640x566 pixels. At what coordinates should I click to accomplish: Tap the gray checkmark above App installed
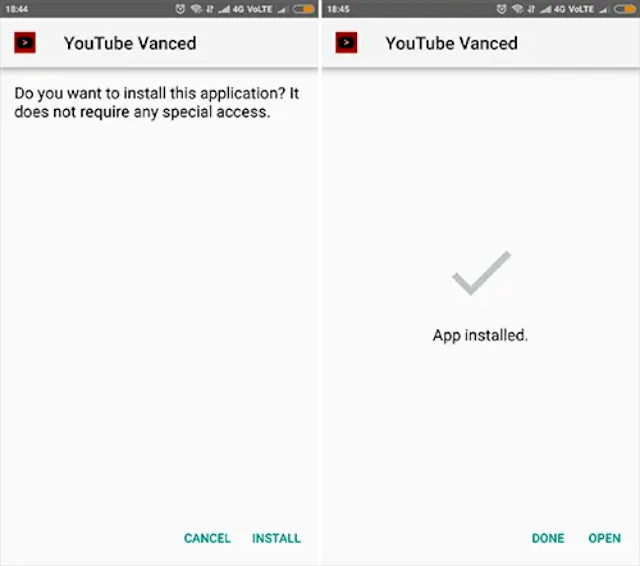click(x=481, y=273)
